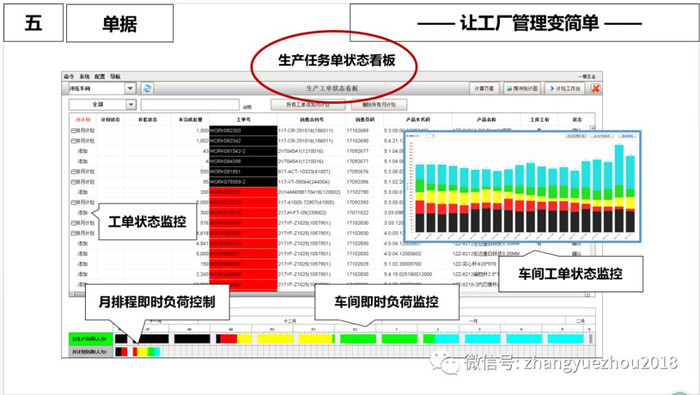Click the WeChat logo icon in watermark
This screenshot has height=395, width=700.
[444, 362]
